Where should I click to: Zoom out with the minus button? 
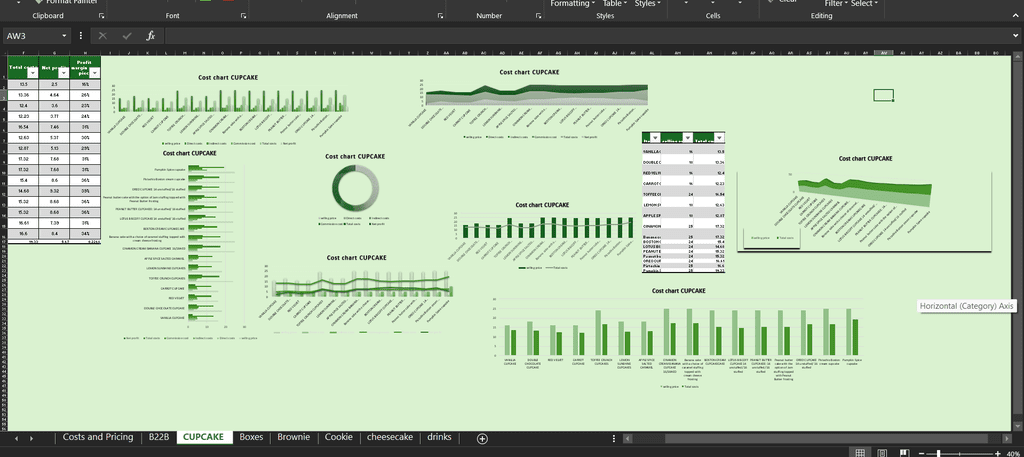[921, 453]
